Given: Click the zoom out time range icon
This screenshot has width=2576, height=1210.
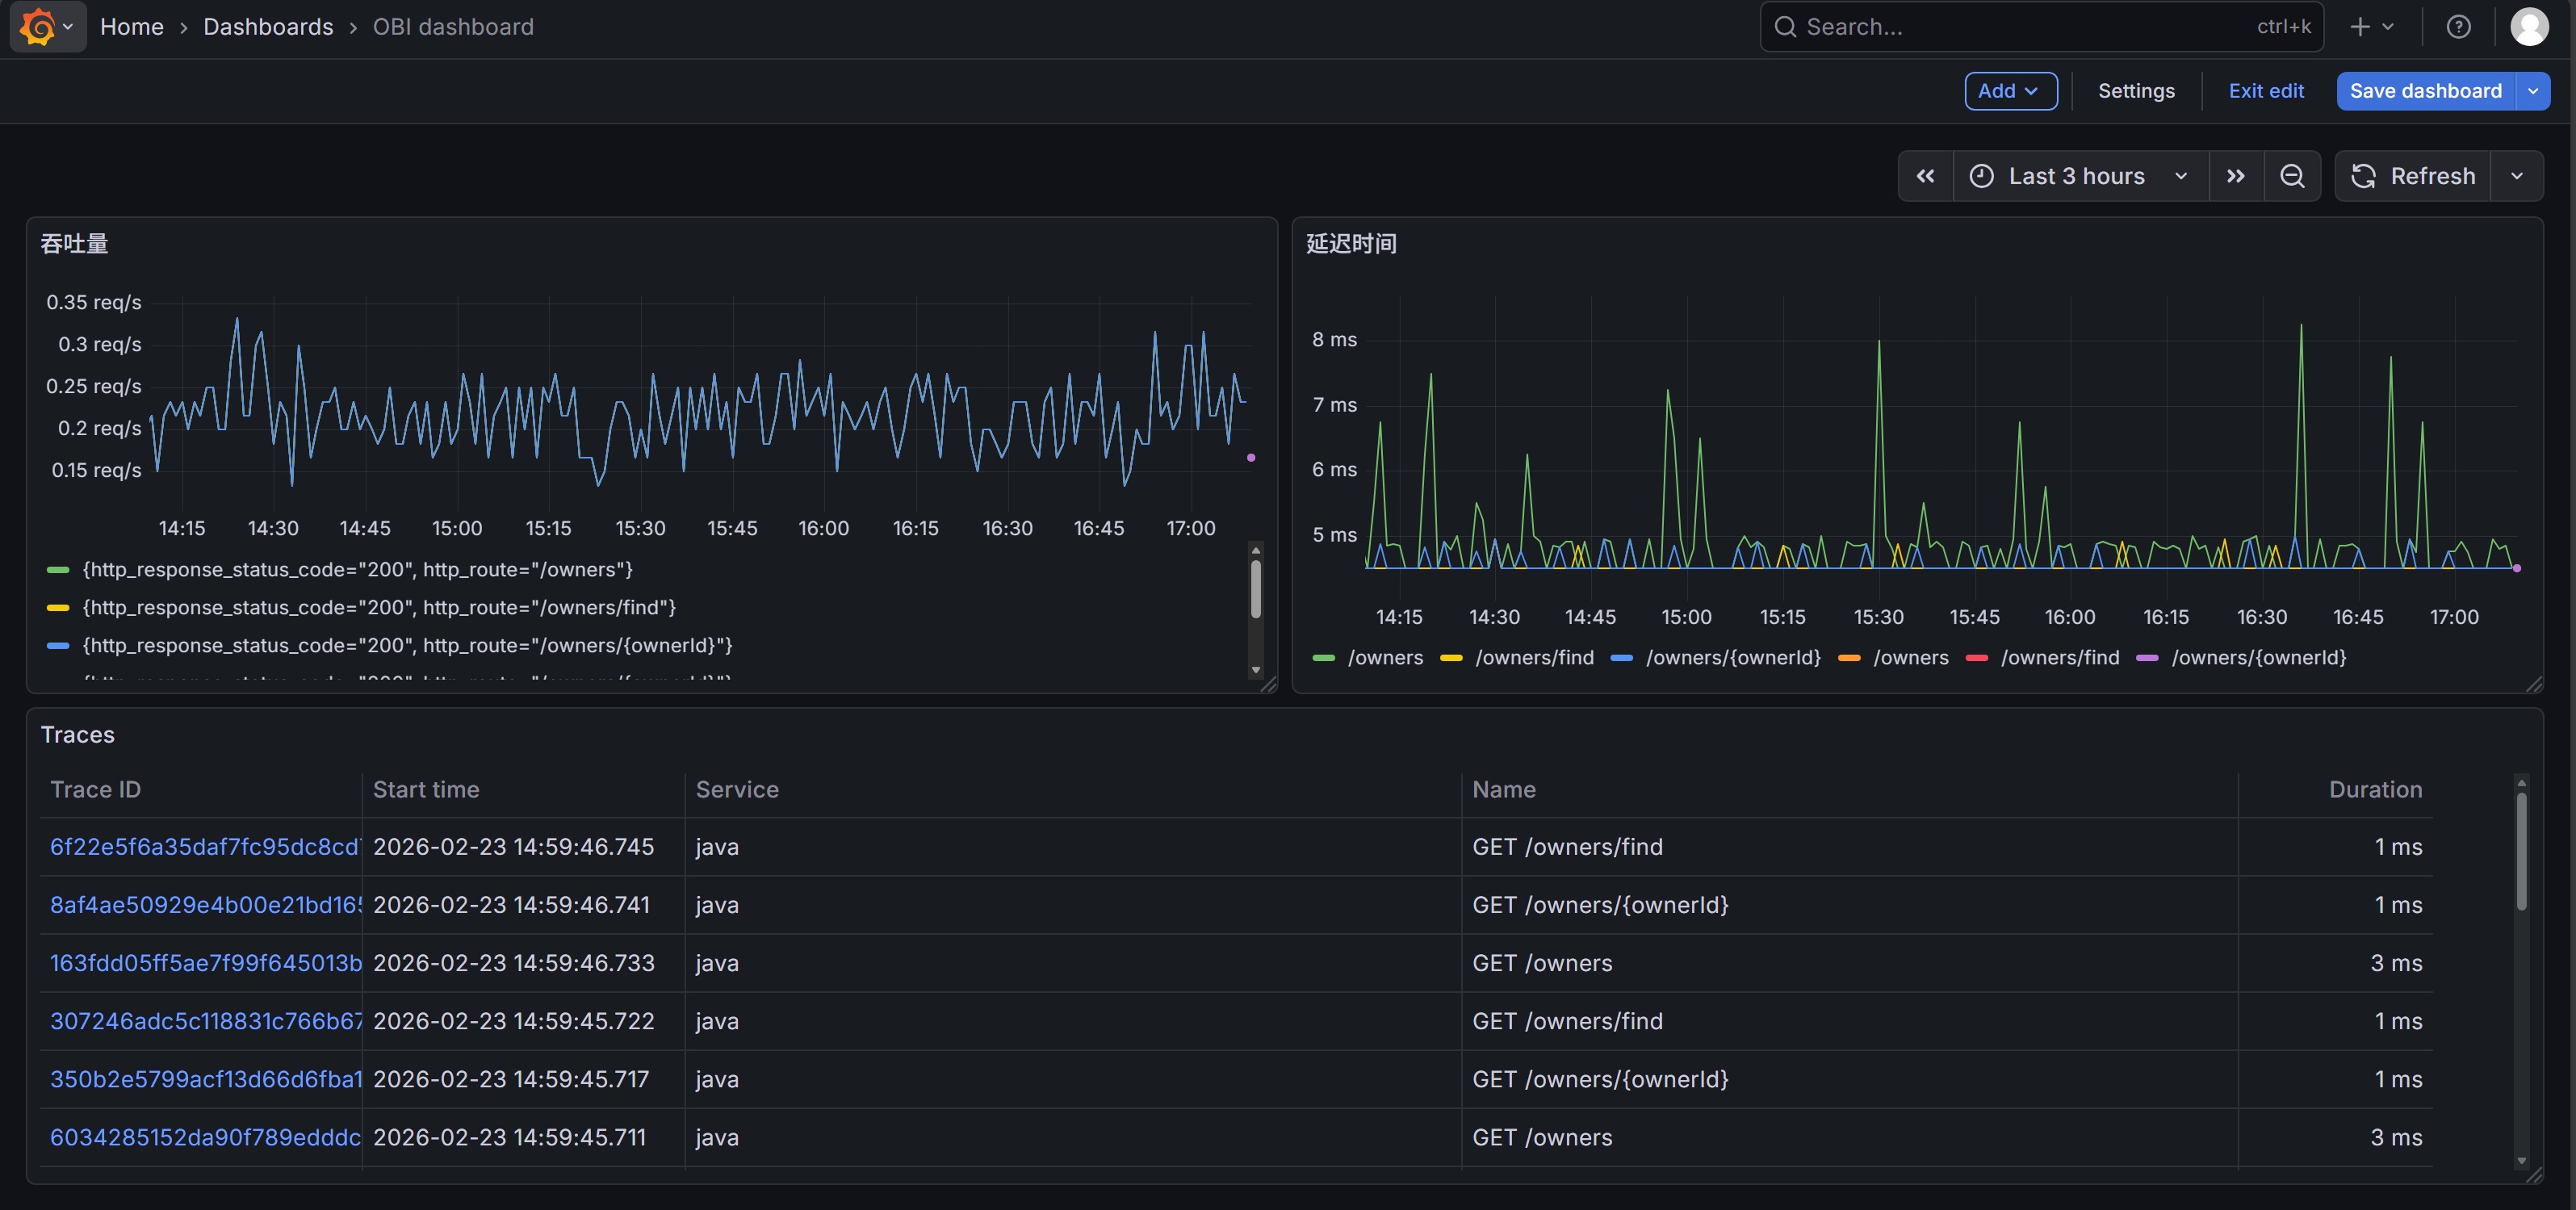Looking at the screenshot, I should [x=2292, y=176].
